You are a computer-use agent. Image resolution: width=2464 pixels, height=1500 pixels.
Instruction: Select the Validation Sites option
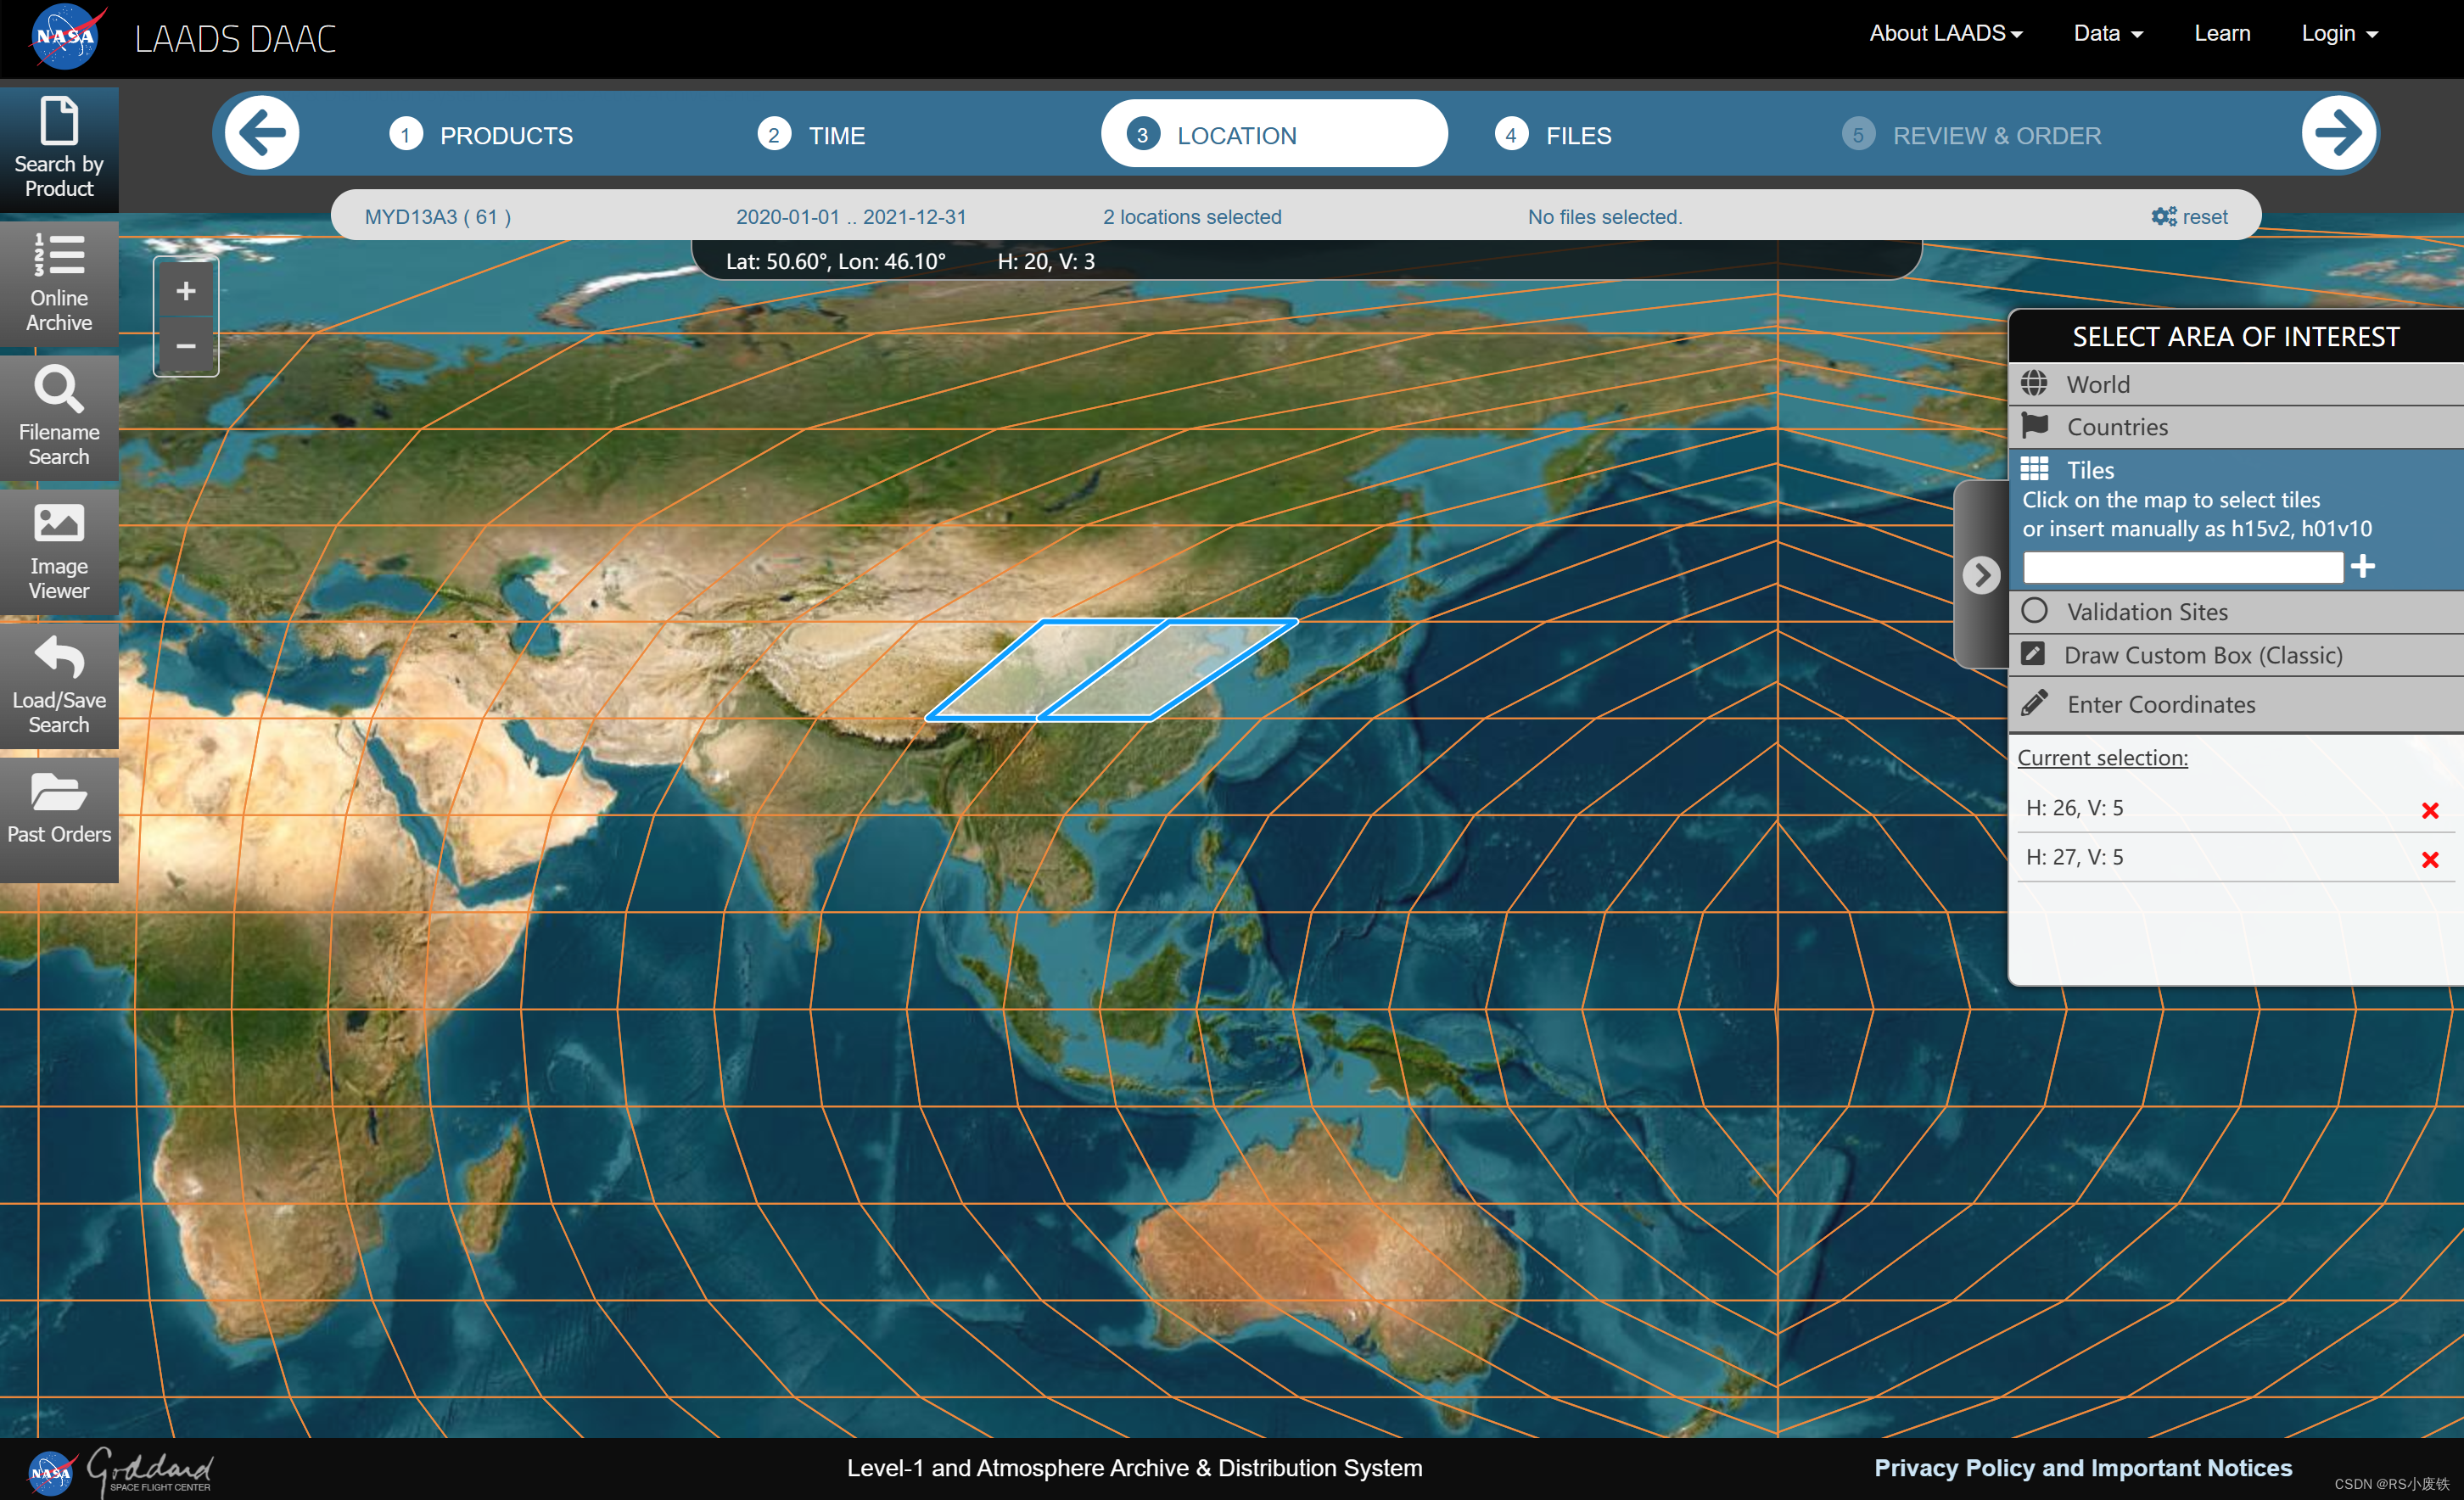tap(2236, 611)
